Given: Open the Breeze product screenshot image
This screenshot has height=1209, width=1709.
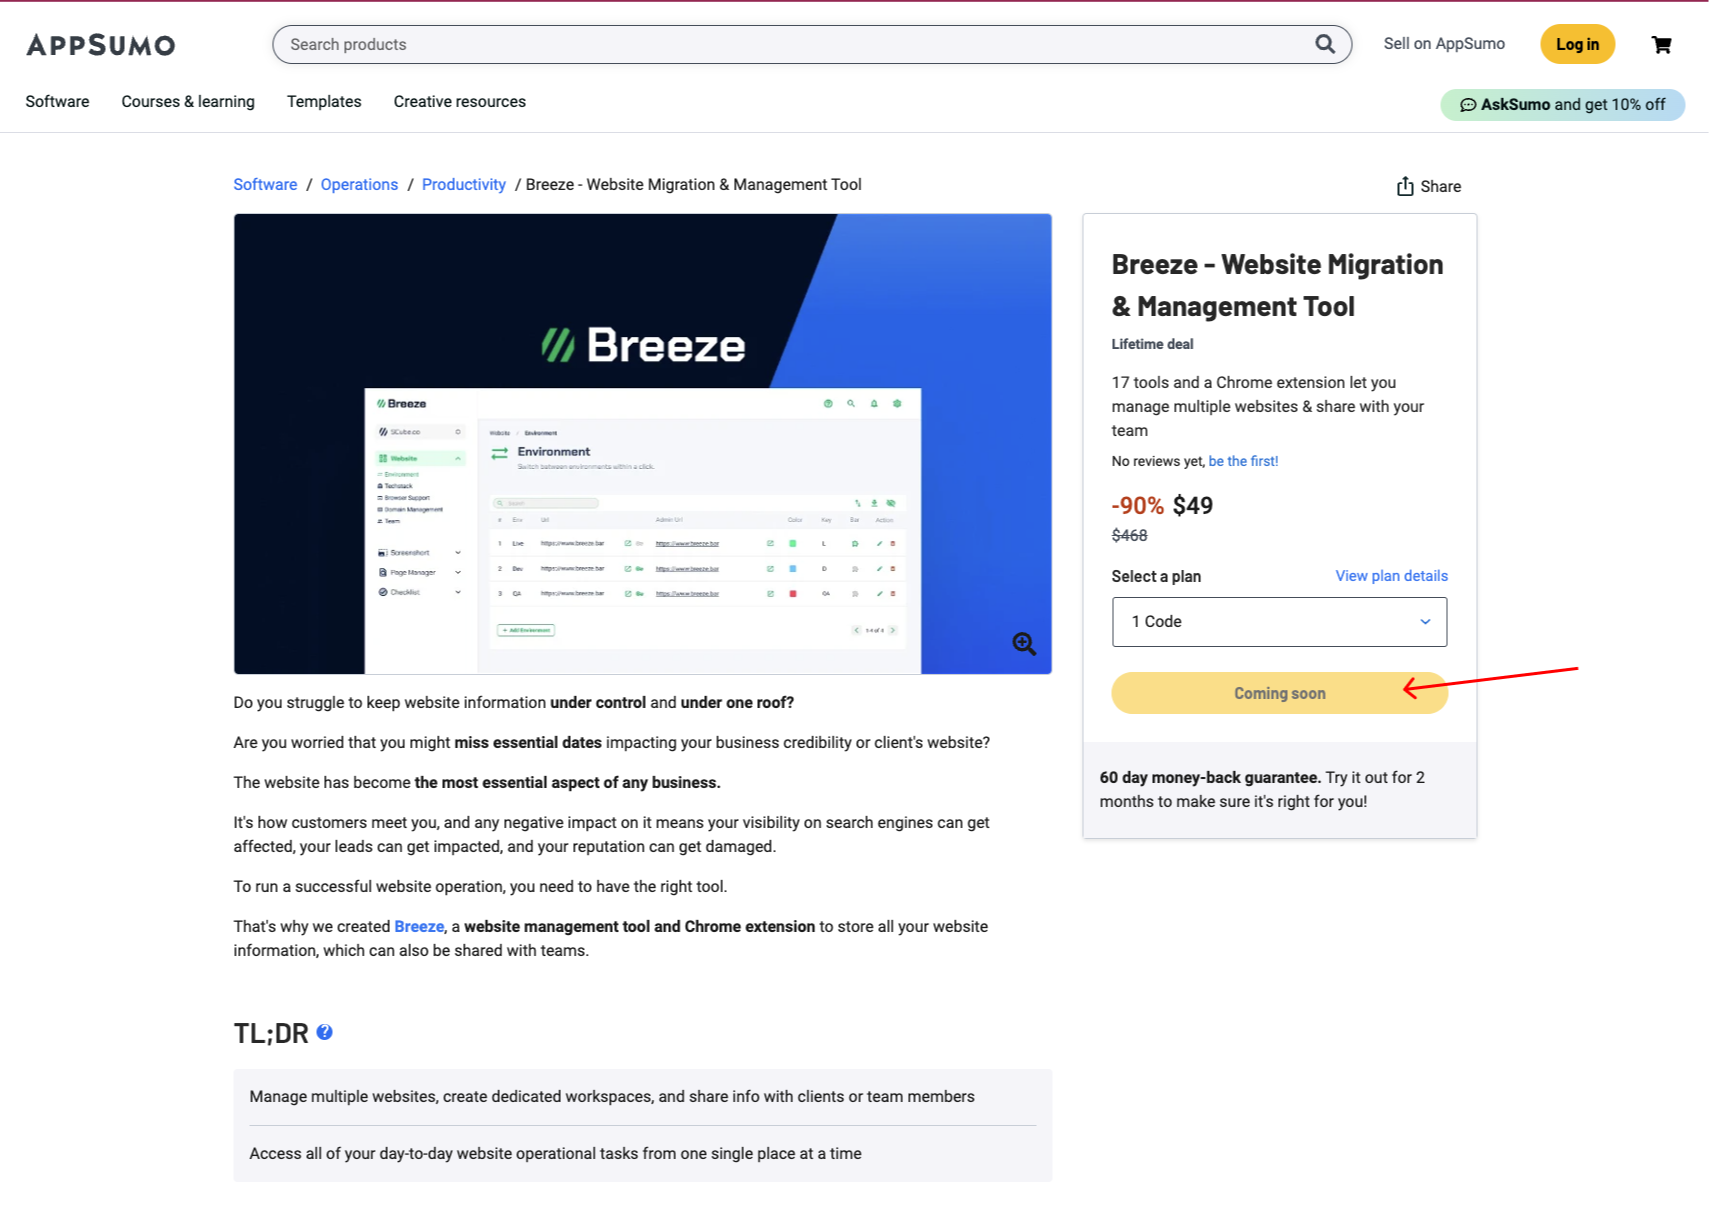Looking at the screenshot, I should [x=642, y=444].
